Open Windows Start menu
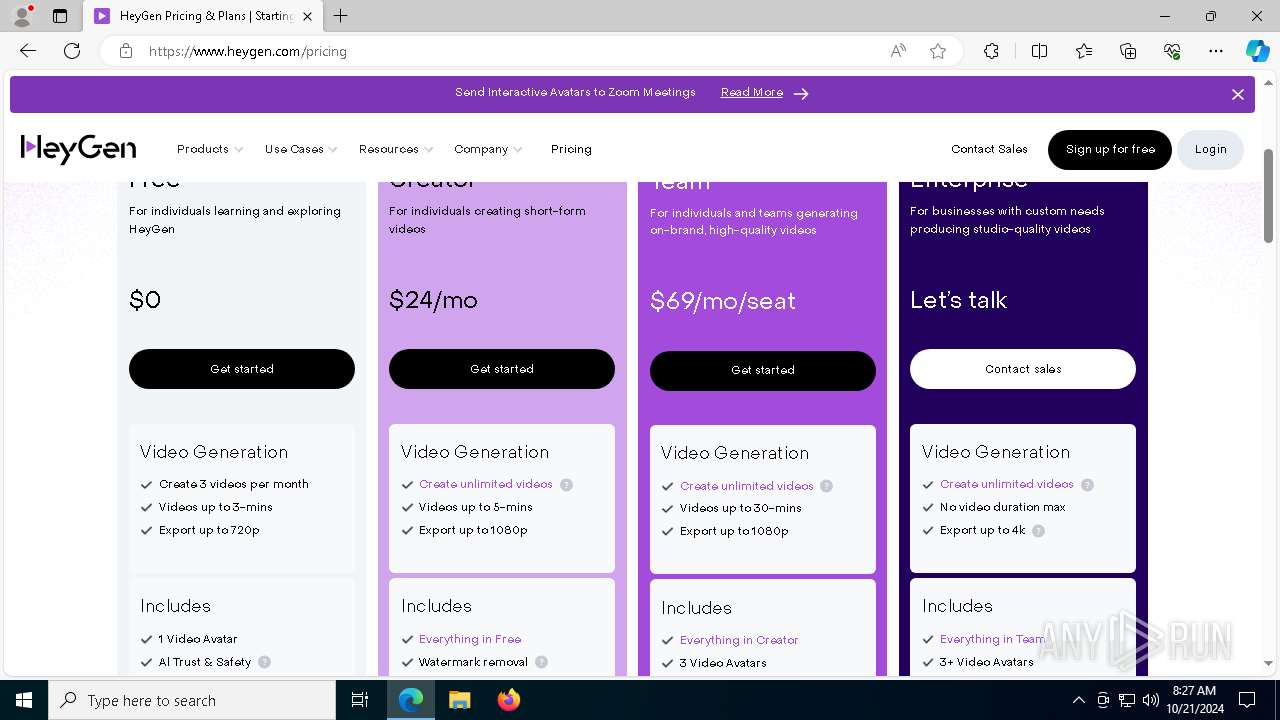Image resolution: width=1280 pixels, height=720 pixels. [x=24, y=700]
